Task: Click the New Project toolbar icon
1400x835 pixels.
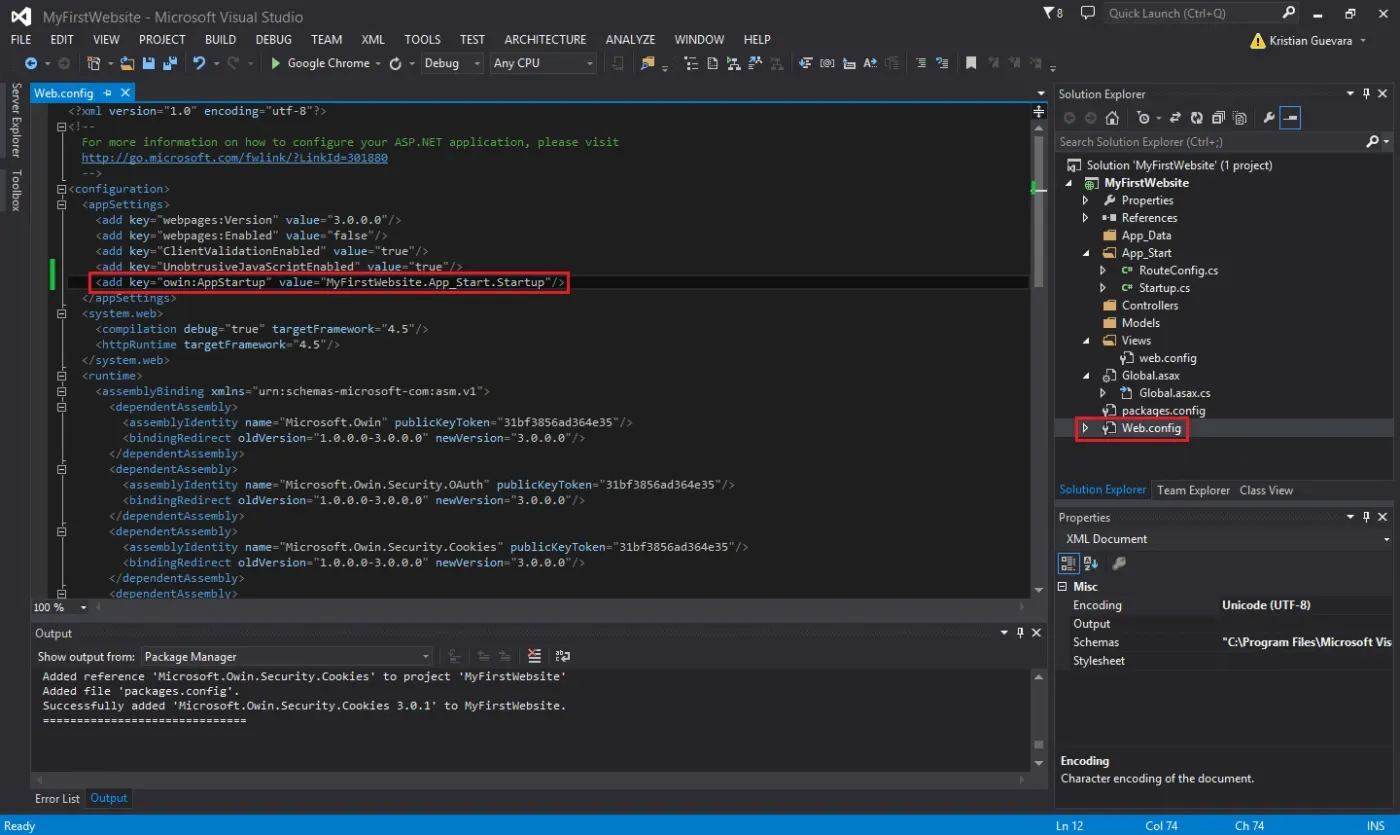Action: (93, 63)
